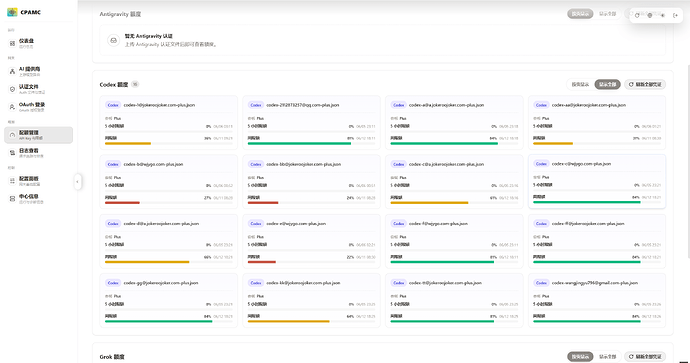Switch Antigravity 额度 to 显示全部 mode

tap(607, 14)
